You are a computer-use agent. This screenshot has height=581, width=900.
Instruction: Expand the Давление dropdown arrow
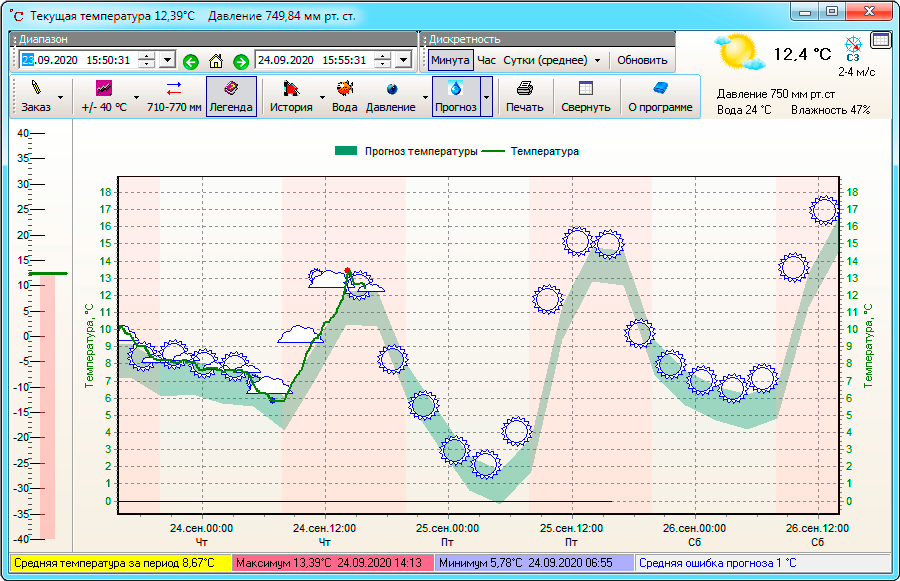[425, 97]
